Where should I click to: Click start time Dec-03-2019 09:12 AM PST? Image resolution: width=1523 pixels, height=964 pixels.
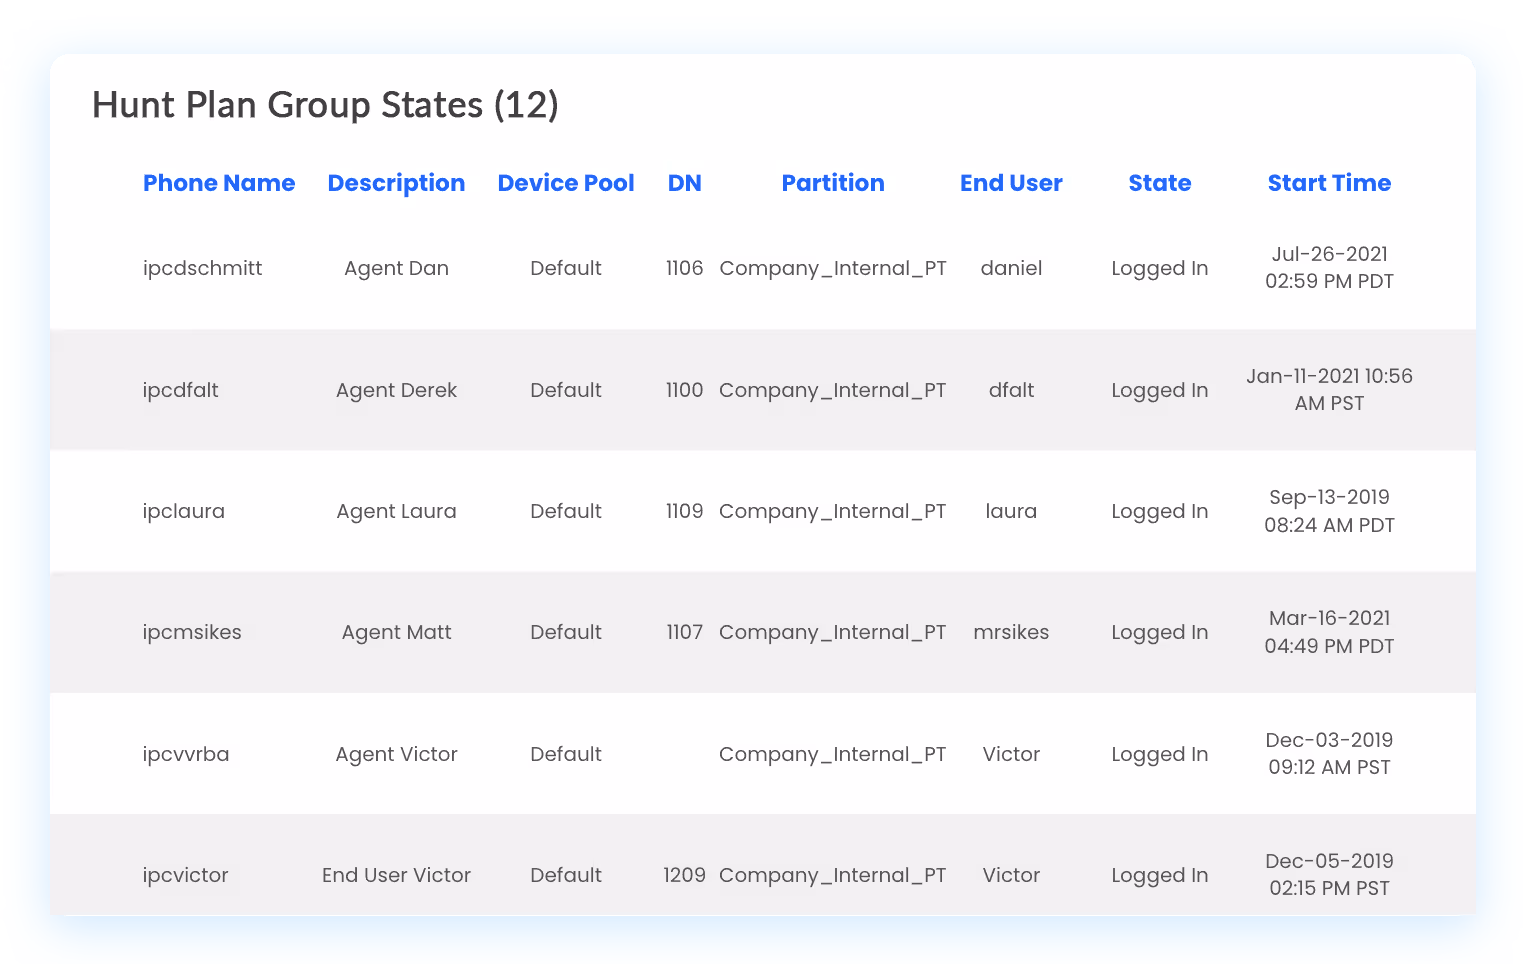tap(1329, 754)
